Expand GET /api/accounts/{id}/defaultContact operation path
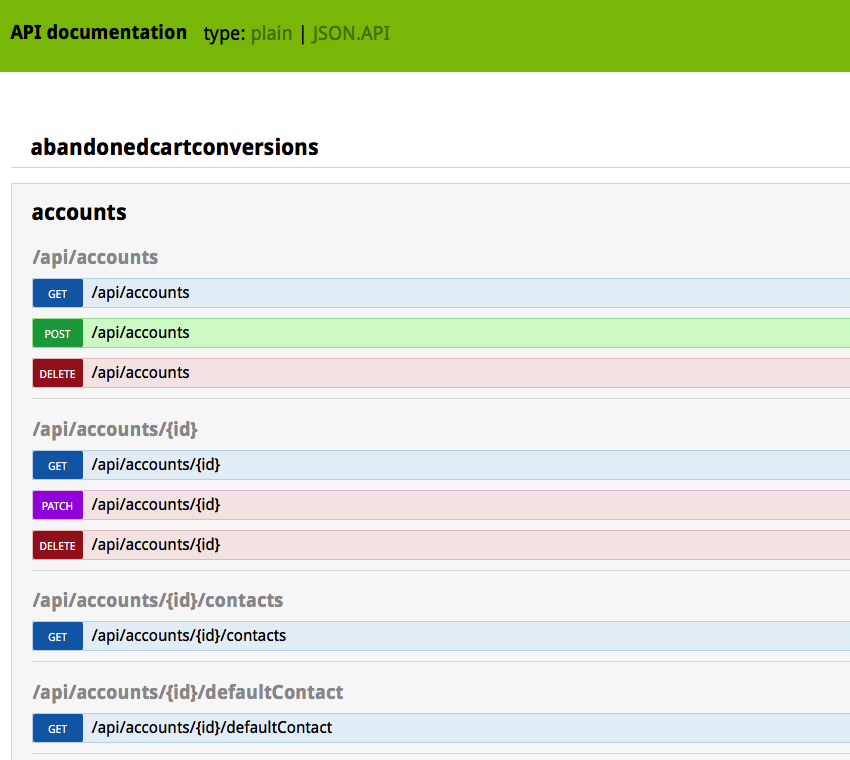 211,727
